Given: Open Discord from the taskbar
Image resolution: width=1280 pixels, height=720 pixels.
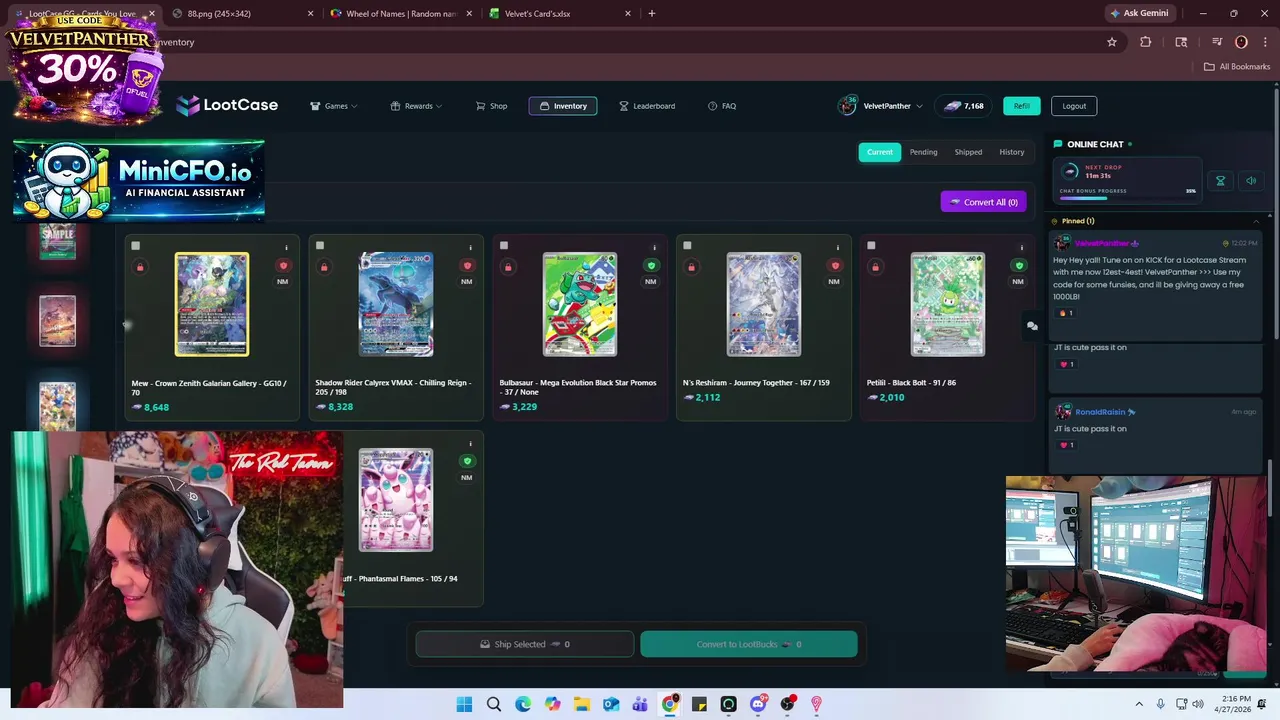Looking at the screenshot, I should pos(758,704).
